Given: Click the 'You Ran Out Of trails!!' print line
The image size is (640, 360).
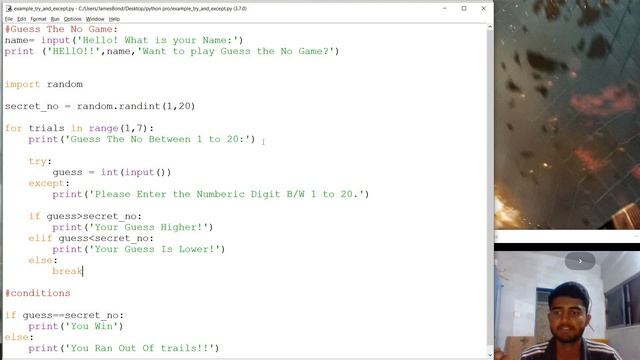Looking at the screenshot, I should [124, 349].
